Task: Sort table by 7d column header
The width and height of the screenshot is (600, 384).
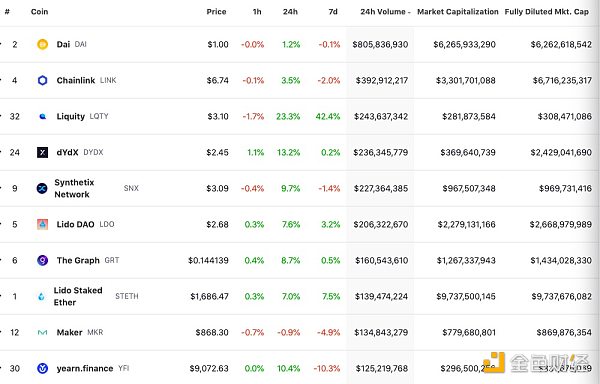Action: 333,12
